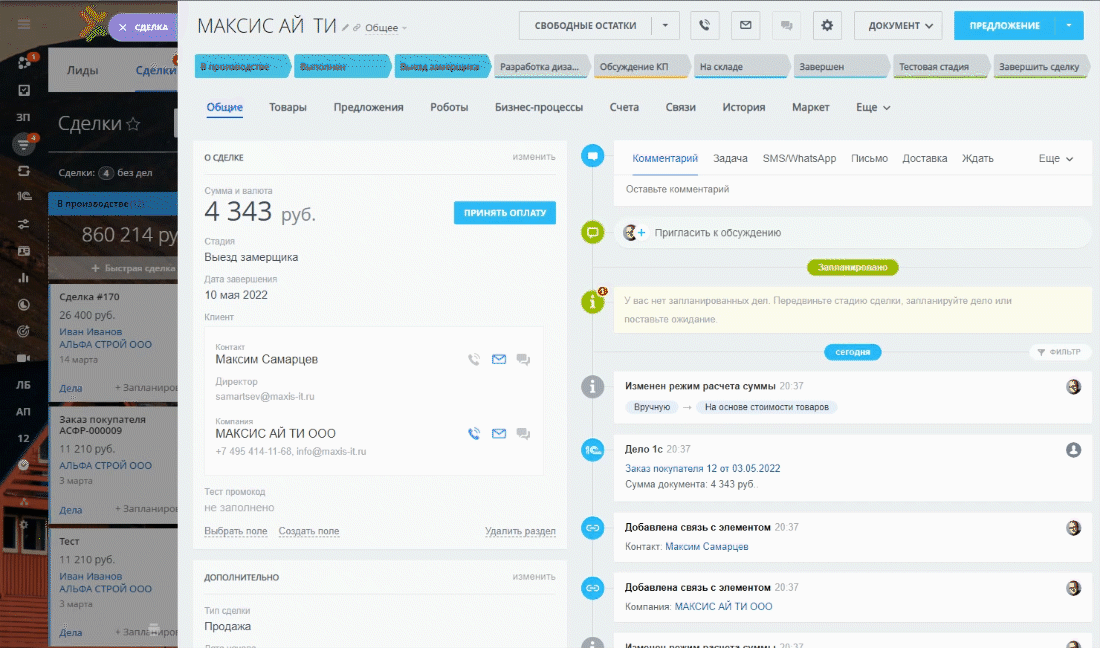The image size is (1100, 648).
Task: Star the Сделки page as favorite
Action: pyautogui.click(x=132, y=124)
